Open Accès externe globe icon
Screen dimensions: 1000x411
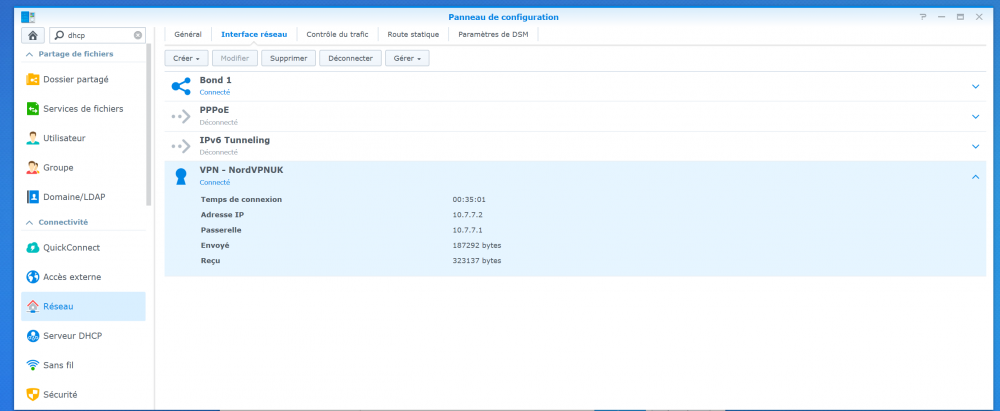tap(33, 277)
